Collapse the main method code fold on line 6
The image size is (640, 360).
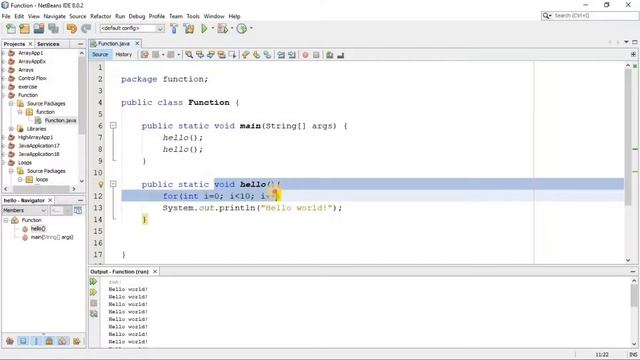[113, 126]
